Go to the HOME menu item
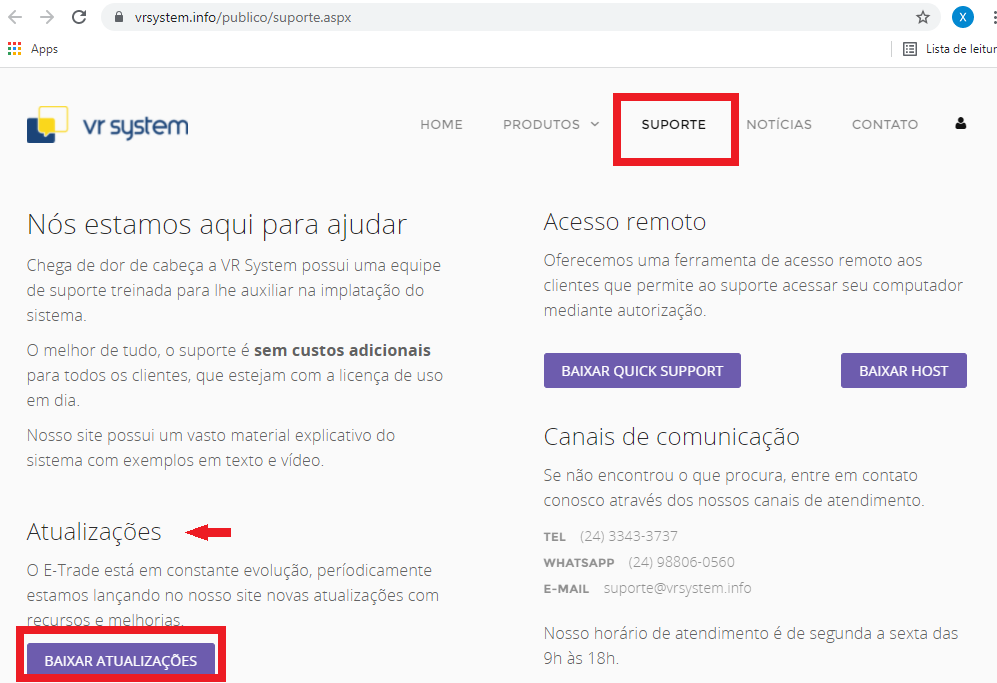This screenshot has height=683, width=997. (441, 125)
